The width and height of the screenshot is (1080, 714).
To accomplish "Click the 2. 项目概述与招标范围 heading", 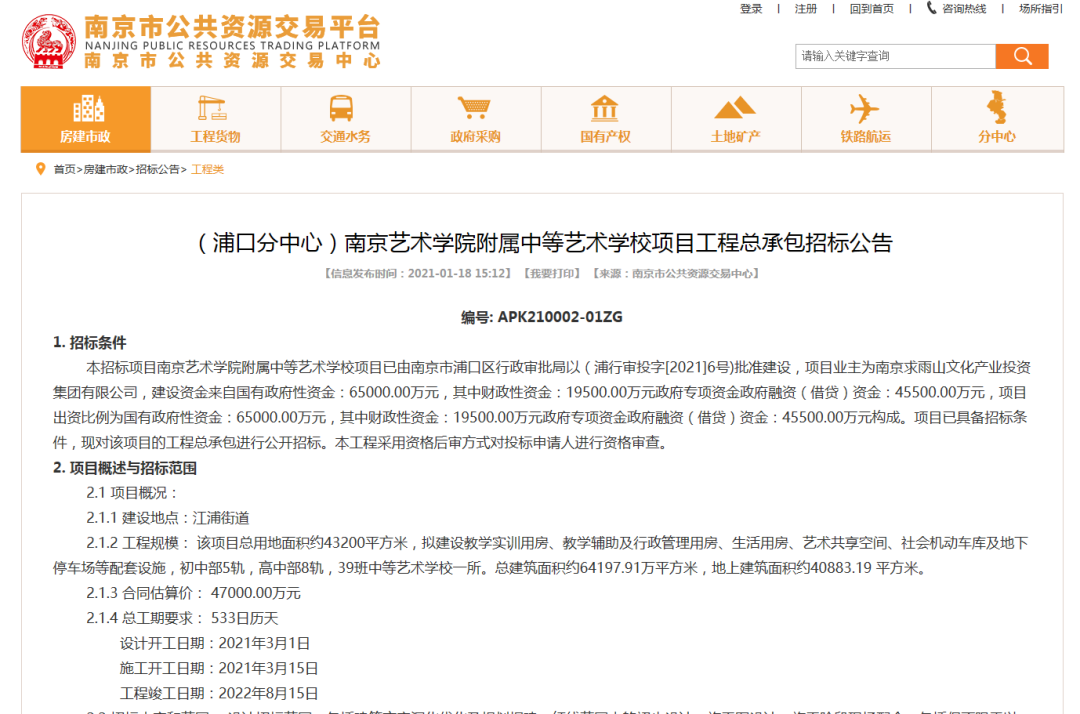I will (x=125, y=468).
